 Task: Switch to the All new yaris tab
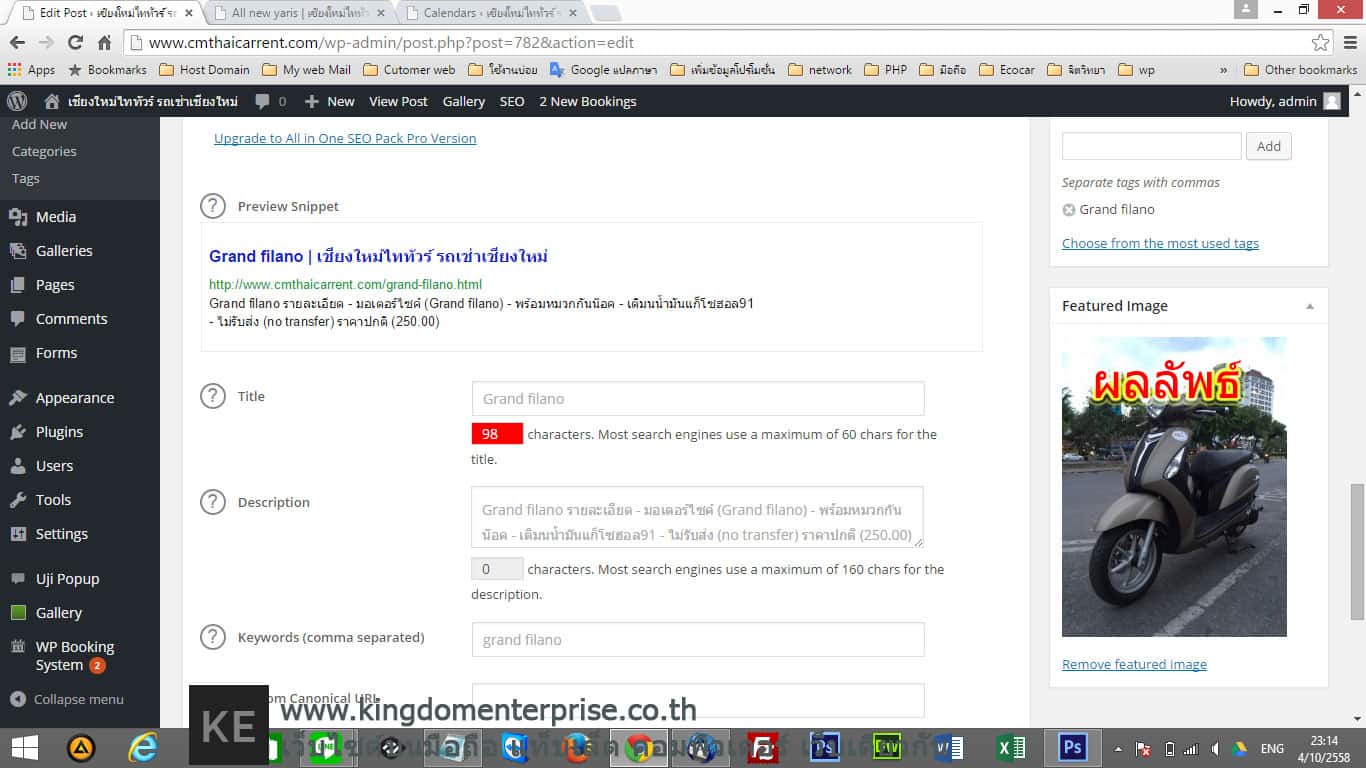(x=299, y=13)
